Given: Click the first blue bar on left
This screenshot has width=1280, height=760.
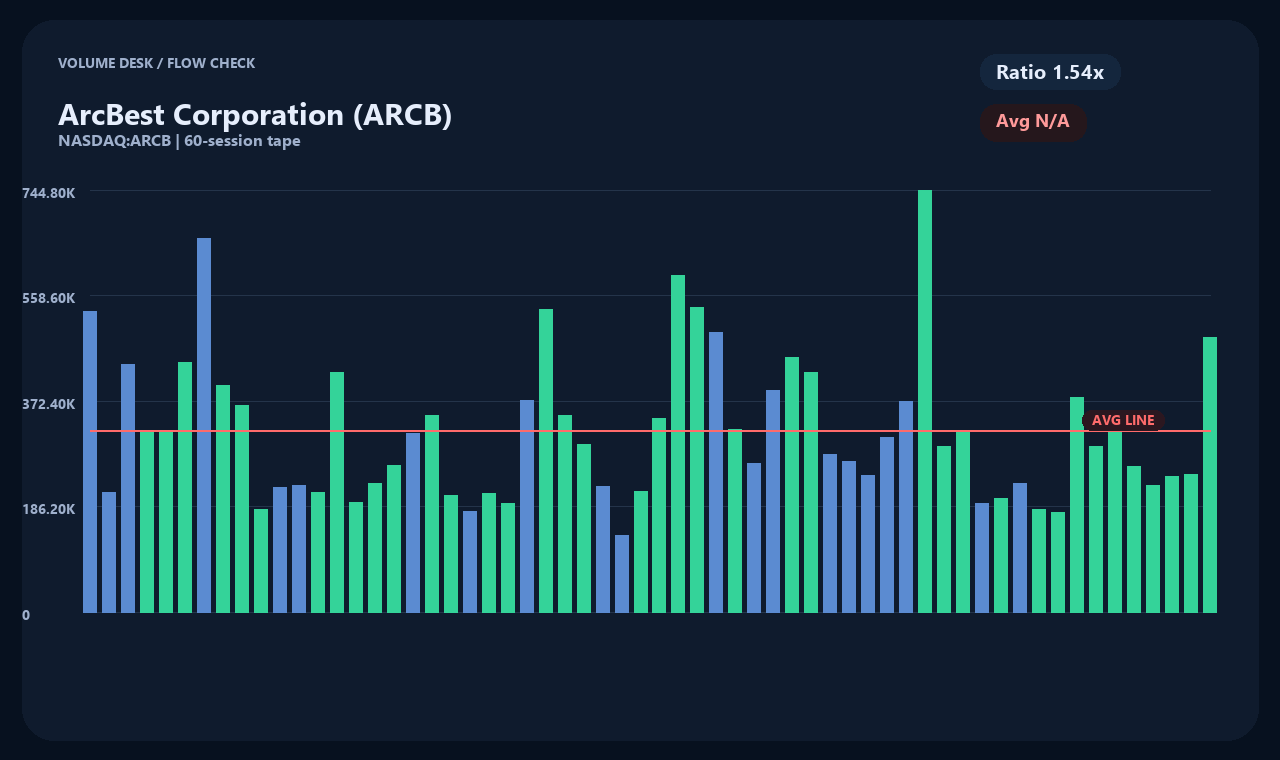Looking at the screenshot, I should 90,462.
